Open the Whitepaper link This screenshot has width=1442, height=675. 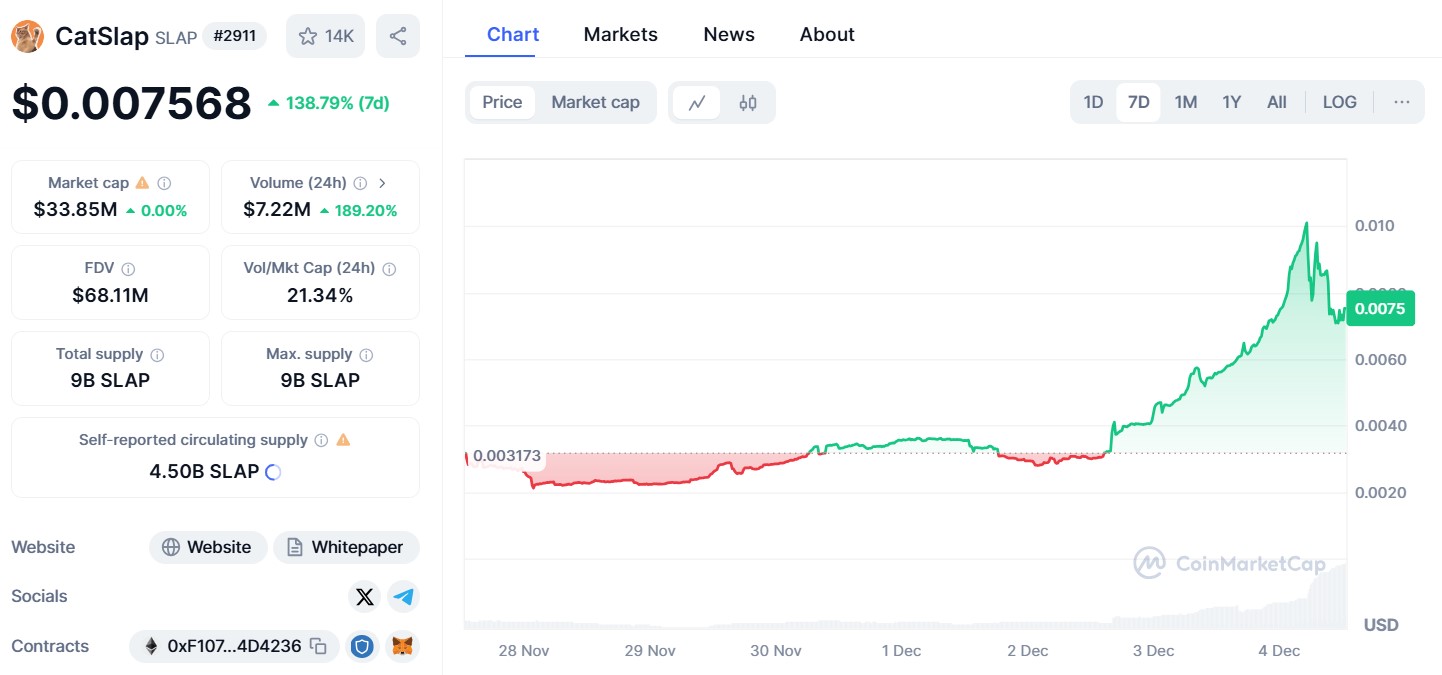pyautogui.click(x=346, y=547)
